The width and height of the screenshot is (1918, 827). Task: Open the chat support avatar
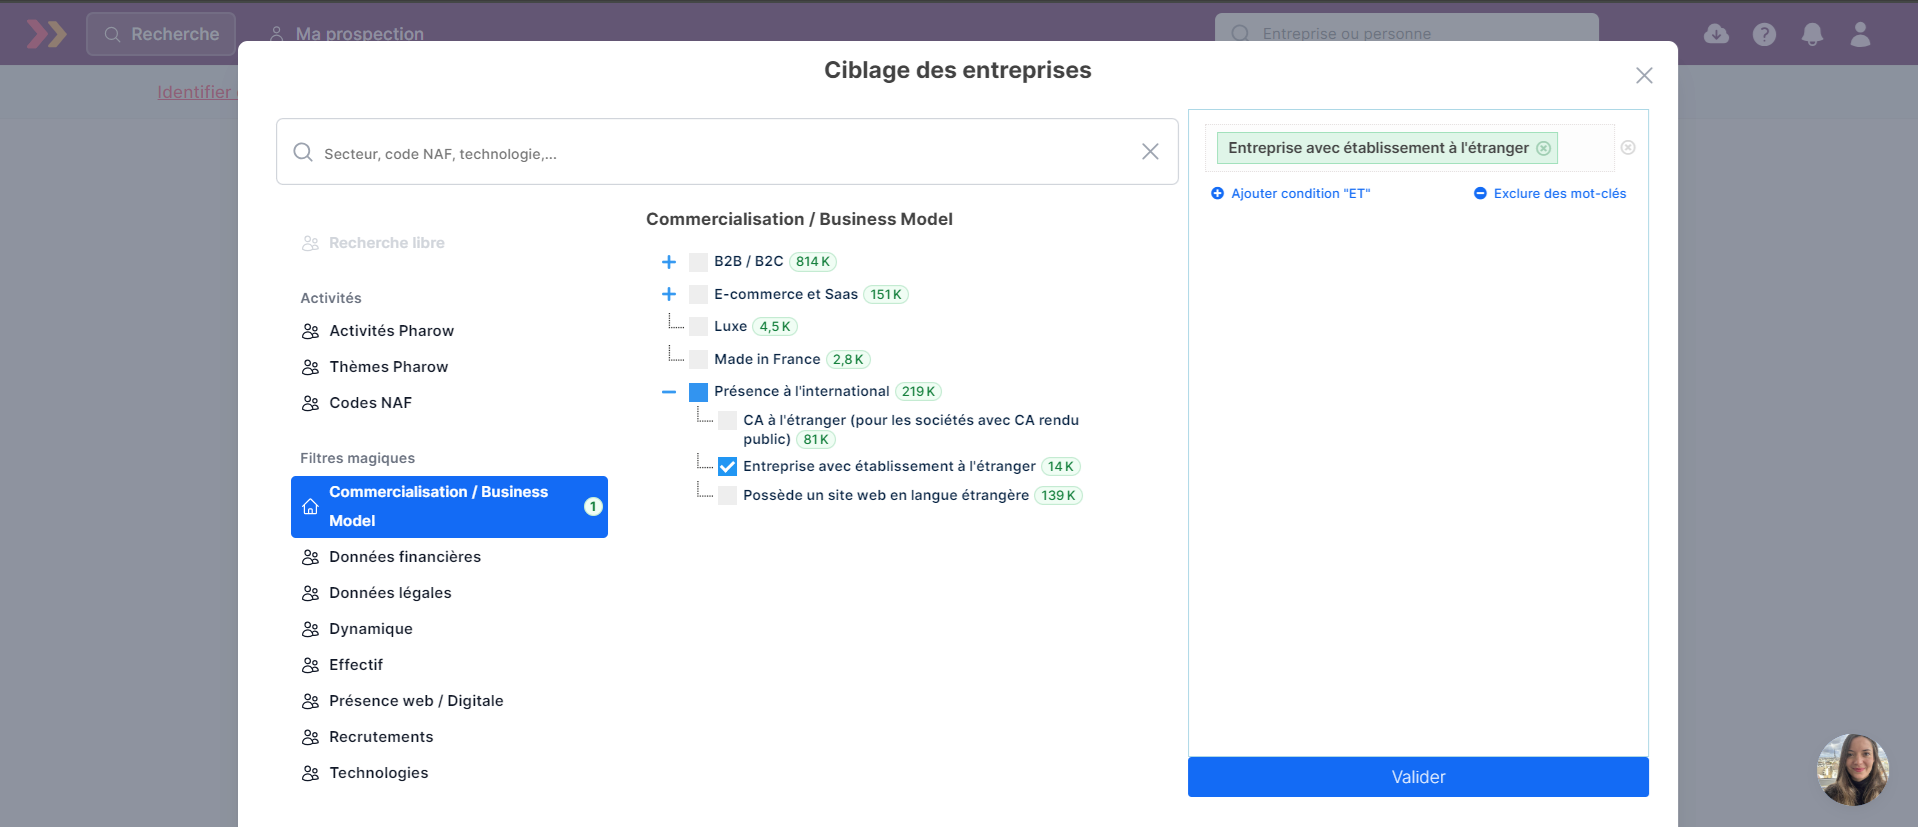(1852, 769)
